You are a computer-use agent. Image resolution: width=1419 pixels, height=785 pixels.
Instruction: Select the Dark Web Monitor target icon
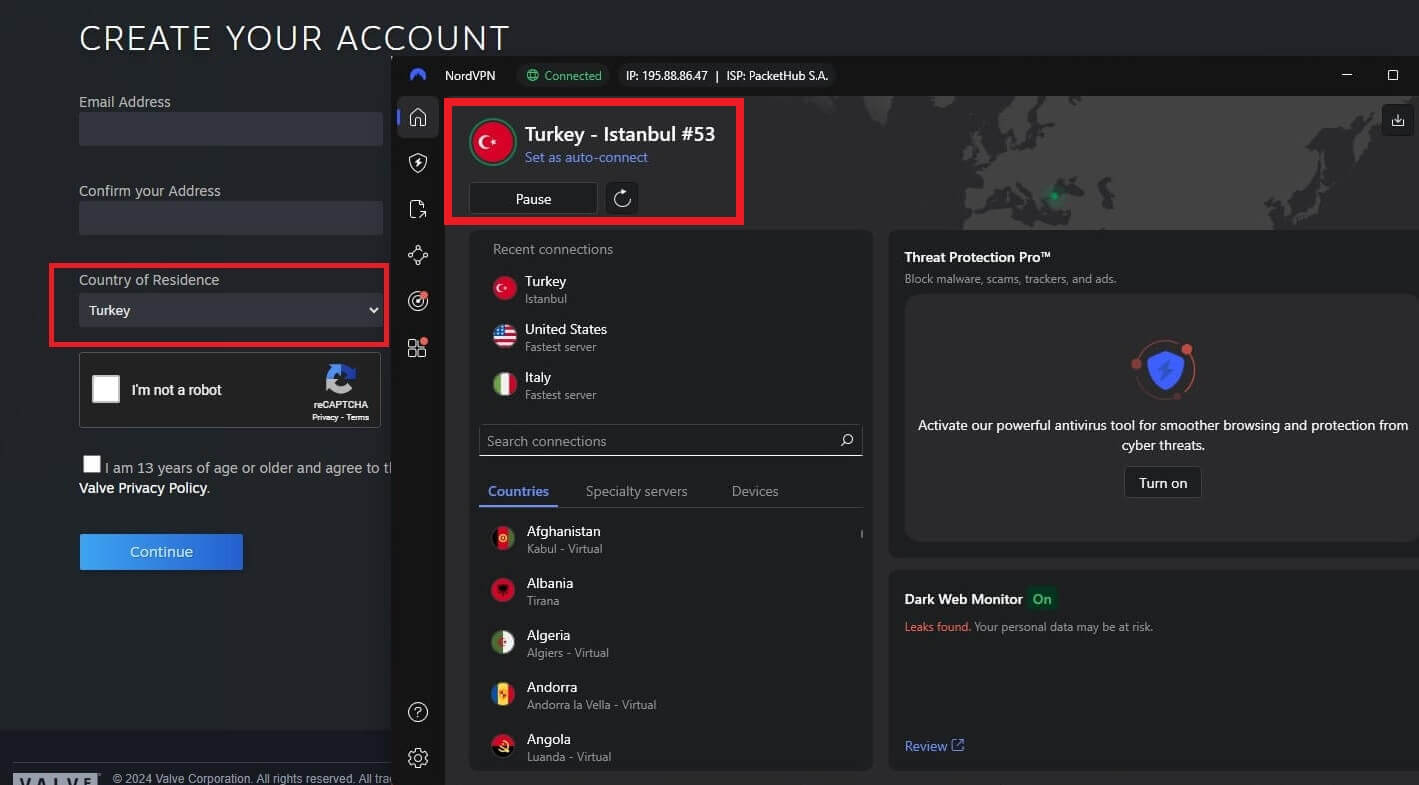click(x=417, y=301)
